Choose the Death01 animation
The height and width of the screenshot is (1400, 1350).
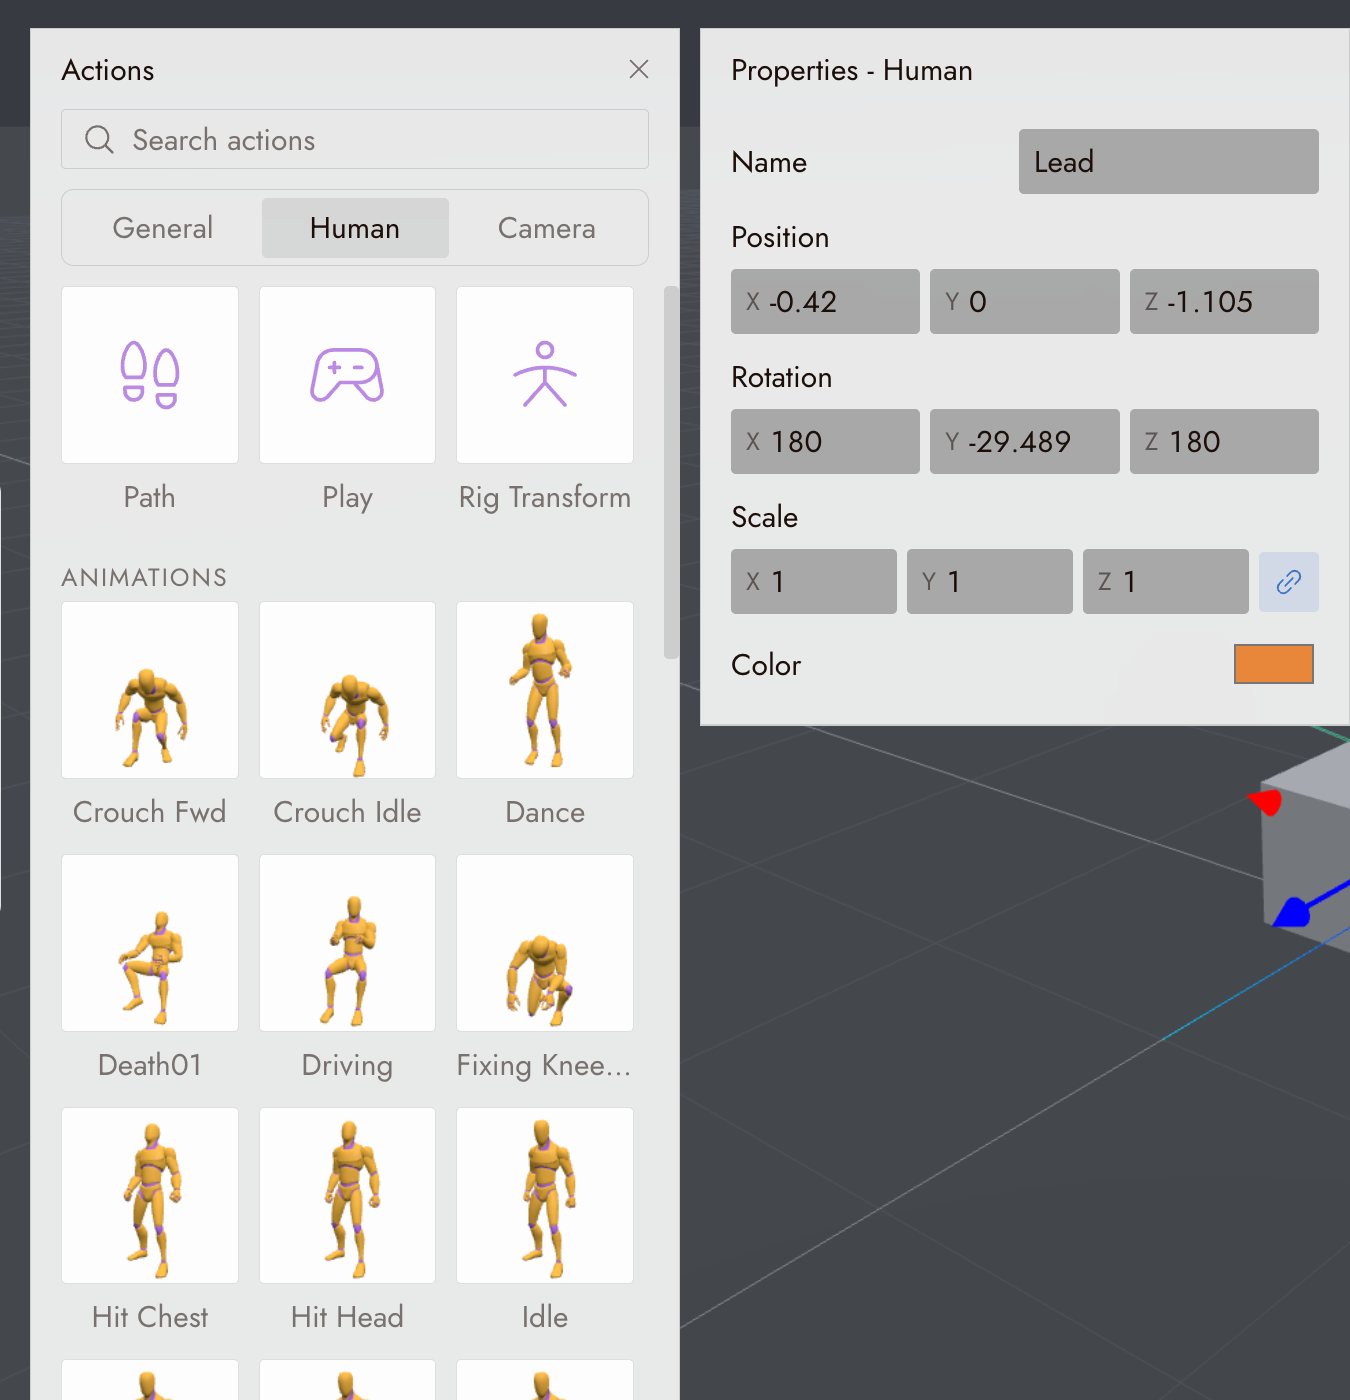150,943
